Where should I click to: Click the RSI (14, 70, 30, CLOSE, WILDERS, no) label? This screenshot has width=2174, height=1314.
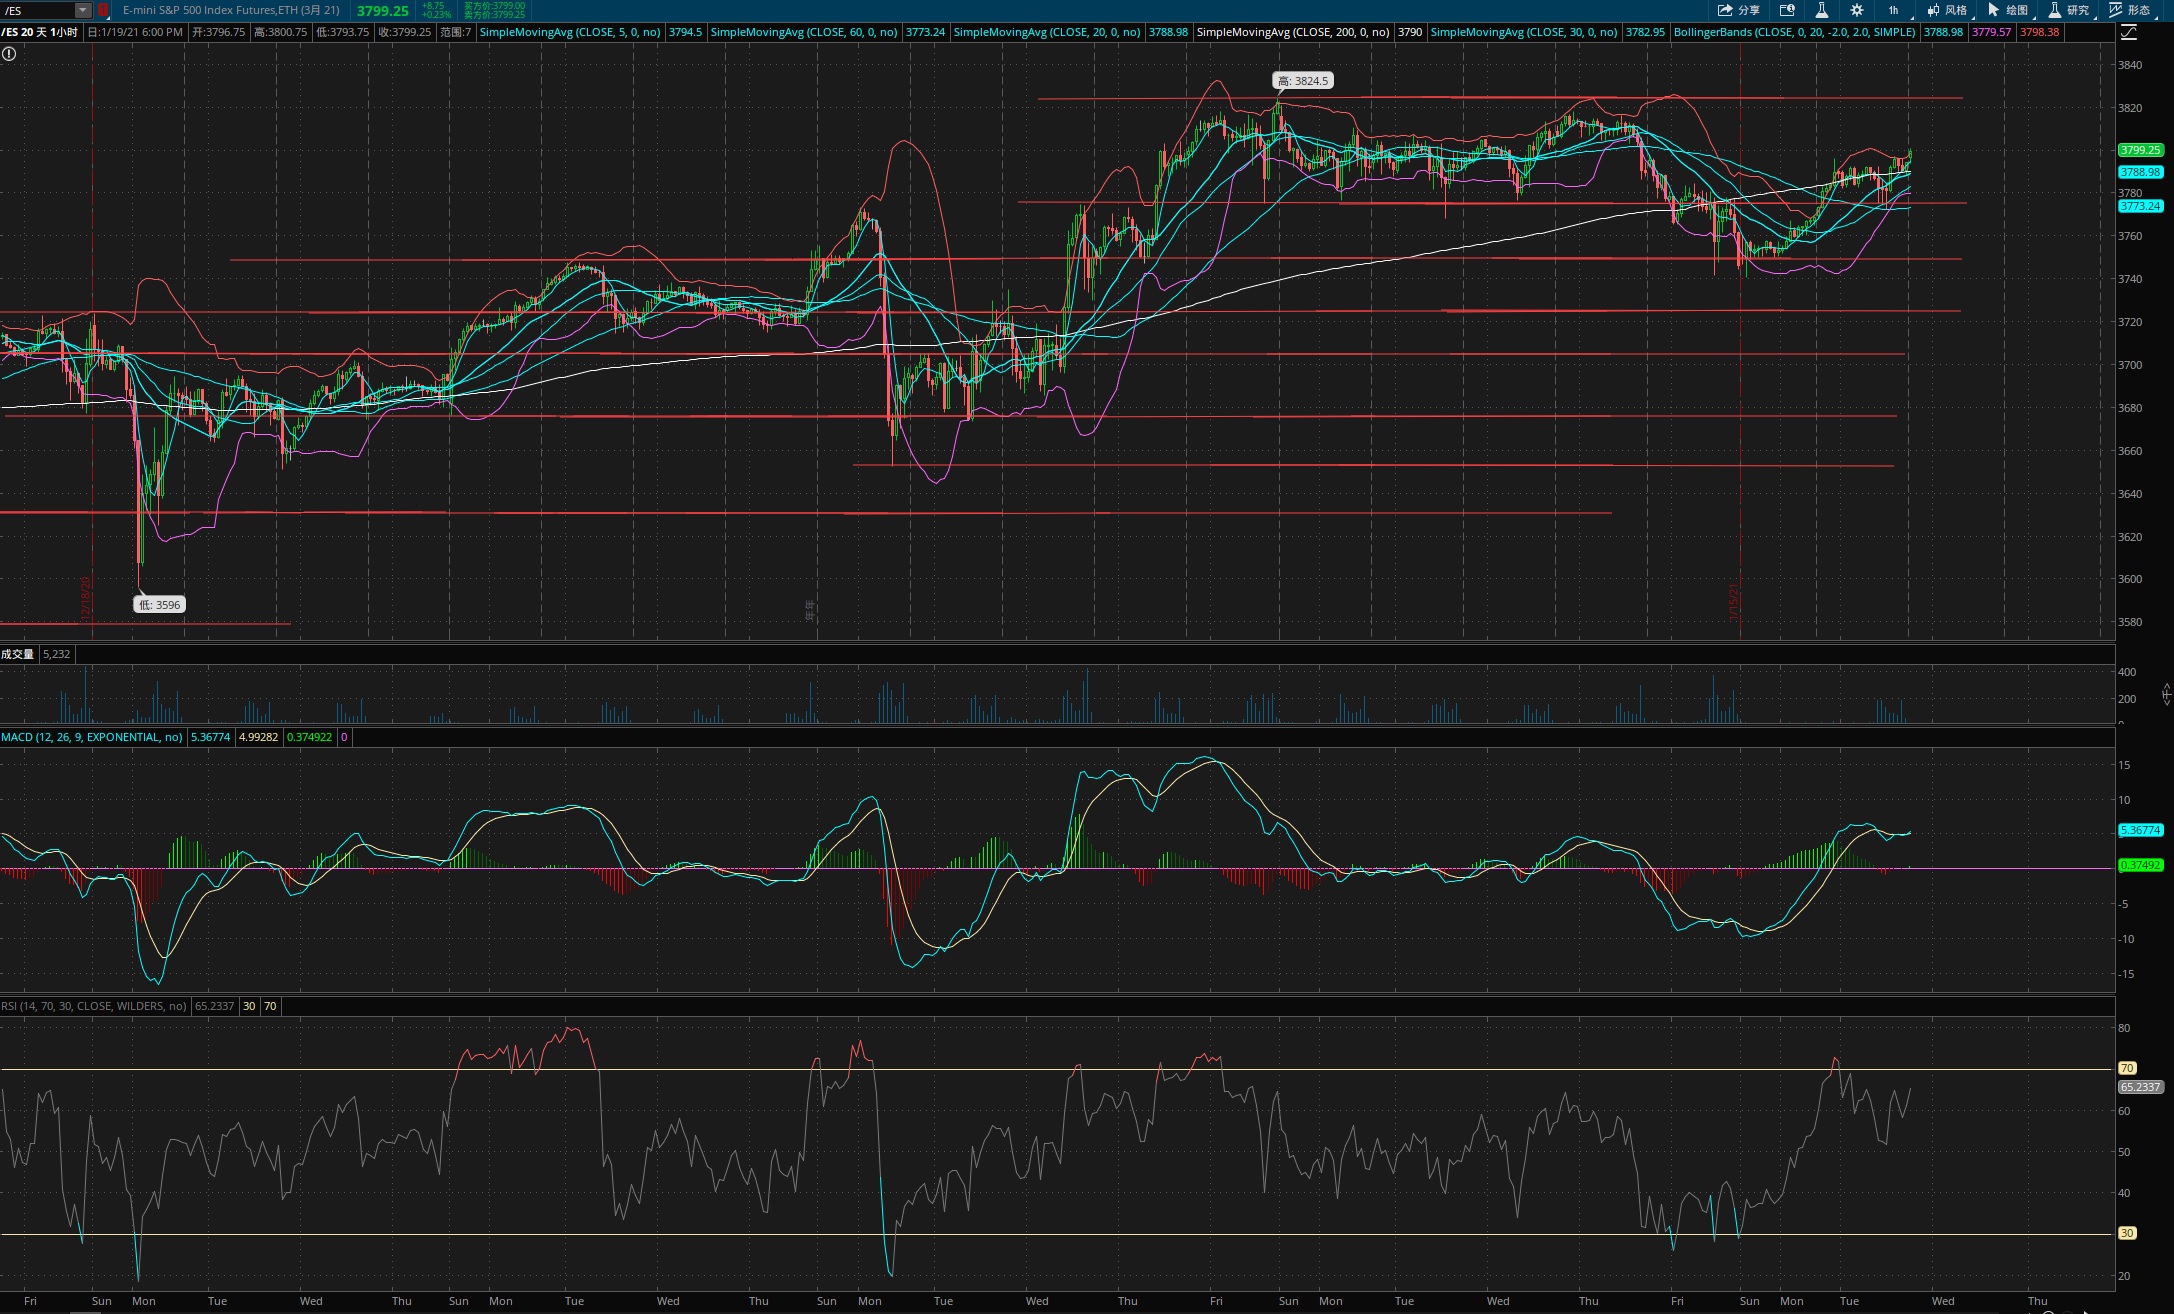tap(94, 1006)
